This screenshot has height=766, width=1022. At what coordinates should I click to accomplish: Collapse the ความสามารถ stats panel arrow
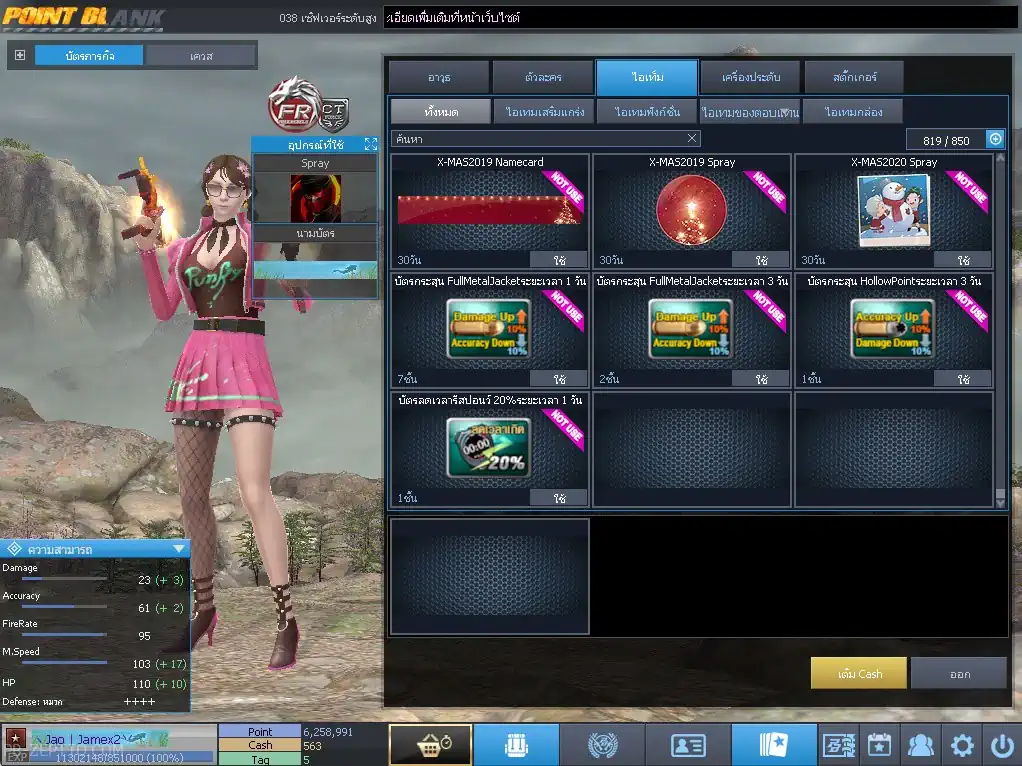point(178,549)
